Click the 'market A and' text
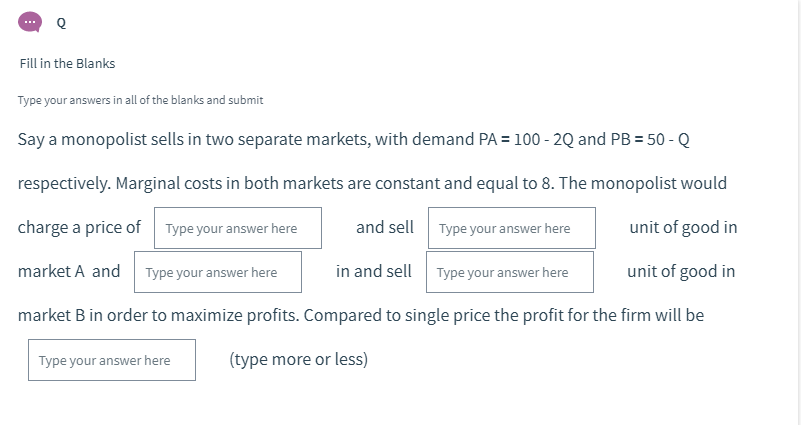Viewport: 801px width, 425px height. point(69,271)
